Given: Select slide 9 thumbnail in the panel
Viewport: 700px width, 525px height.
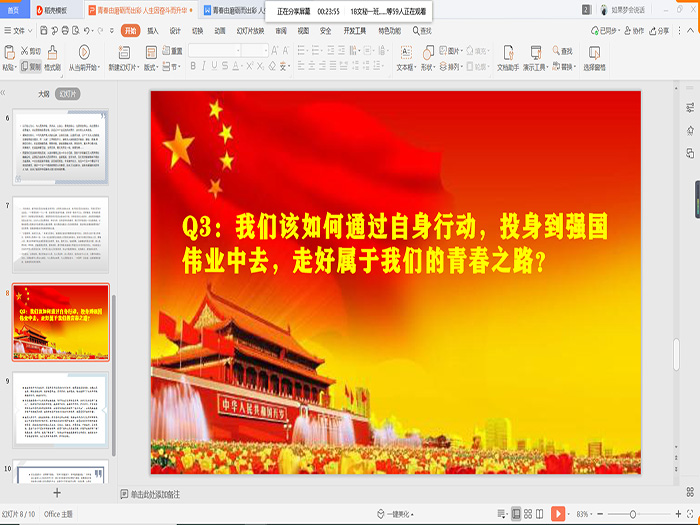Looking at the screenshot, I should coord(61,410).
